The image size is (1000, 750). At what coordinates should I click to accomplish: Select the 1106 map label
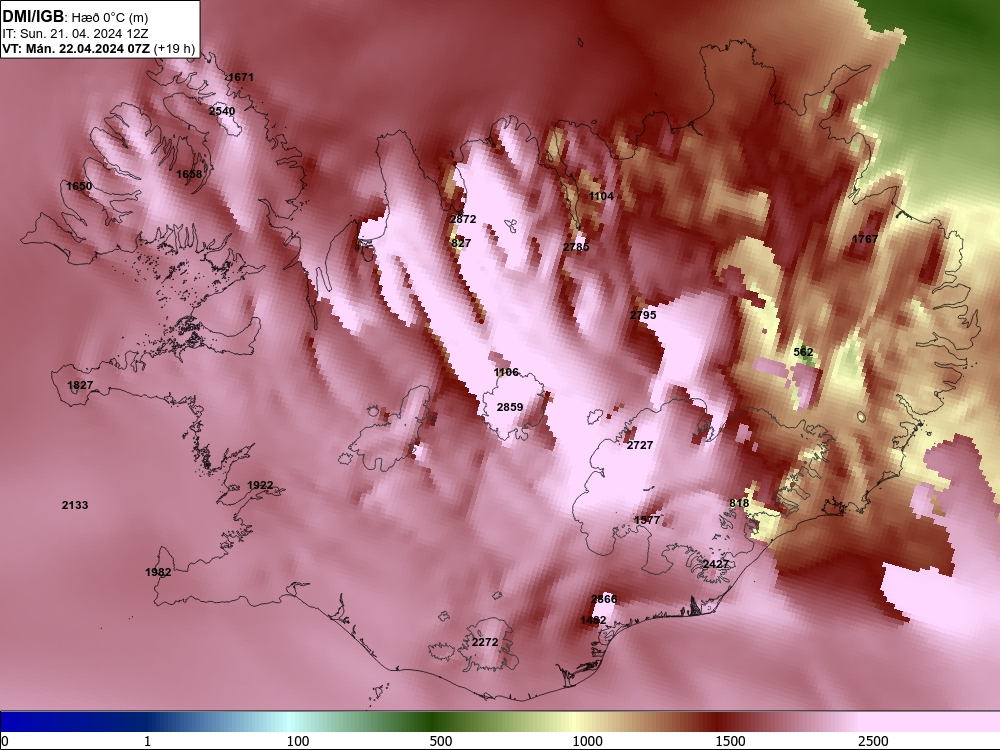pyautogui.click(x=506, y=372)
